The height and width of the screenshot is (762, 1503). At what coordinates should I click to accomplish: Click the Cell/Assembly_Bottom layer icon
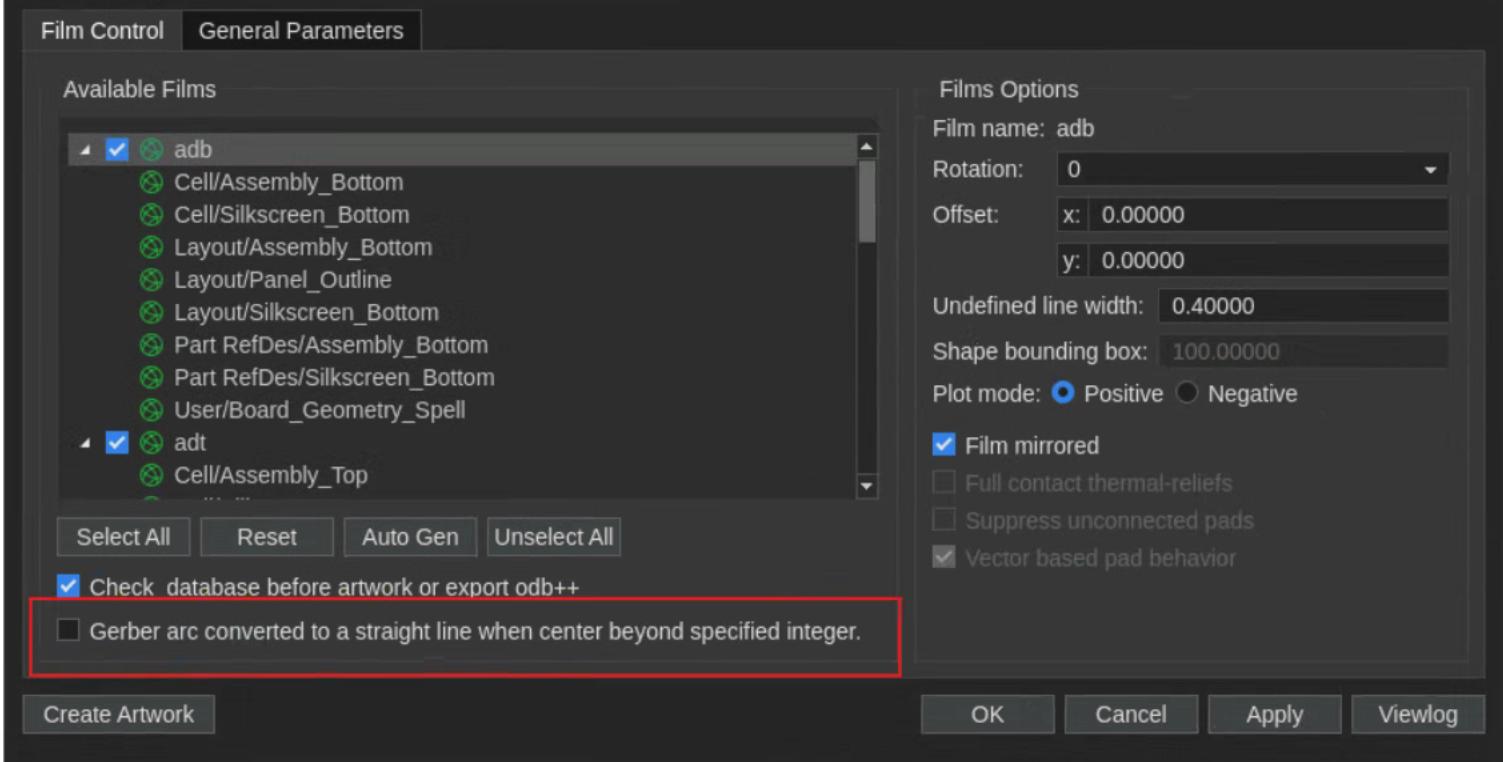tap(151, 183)
